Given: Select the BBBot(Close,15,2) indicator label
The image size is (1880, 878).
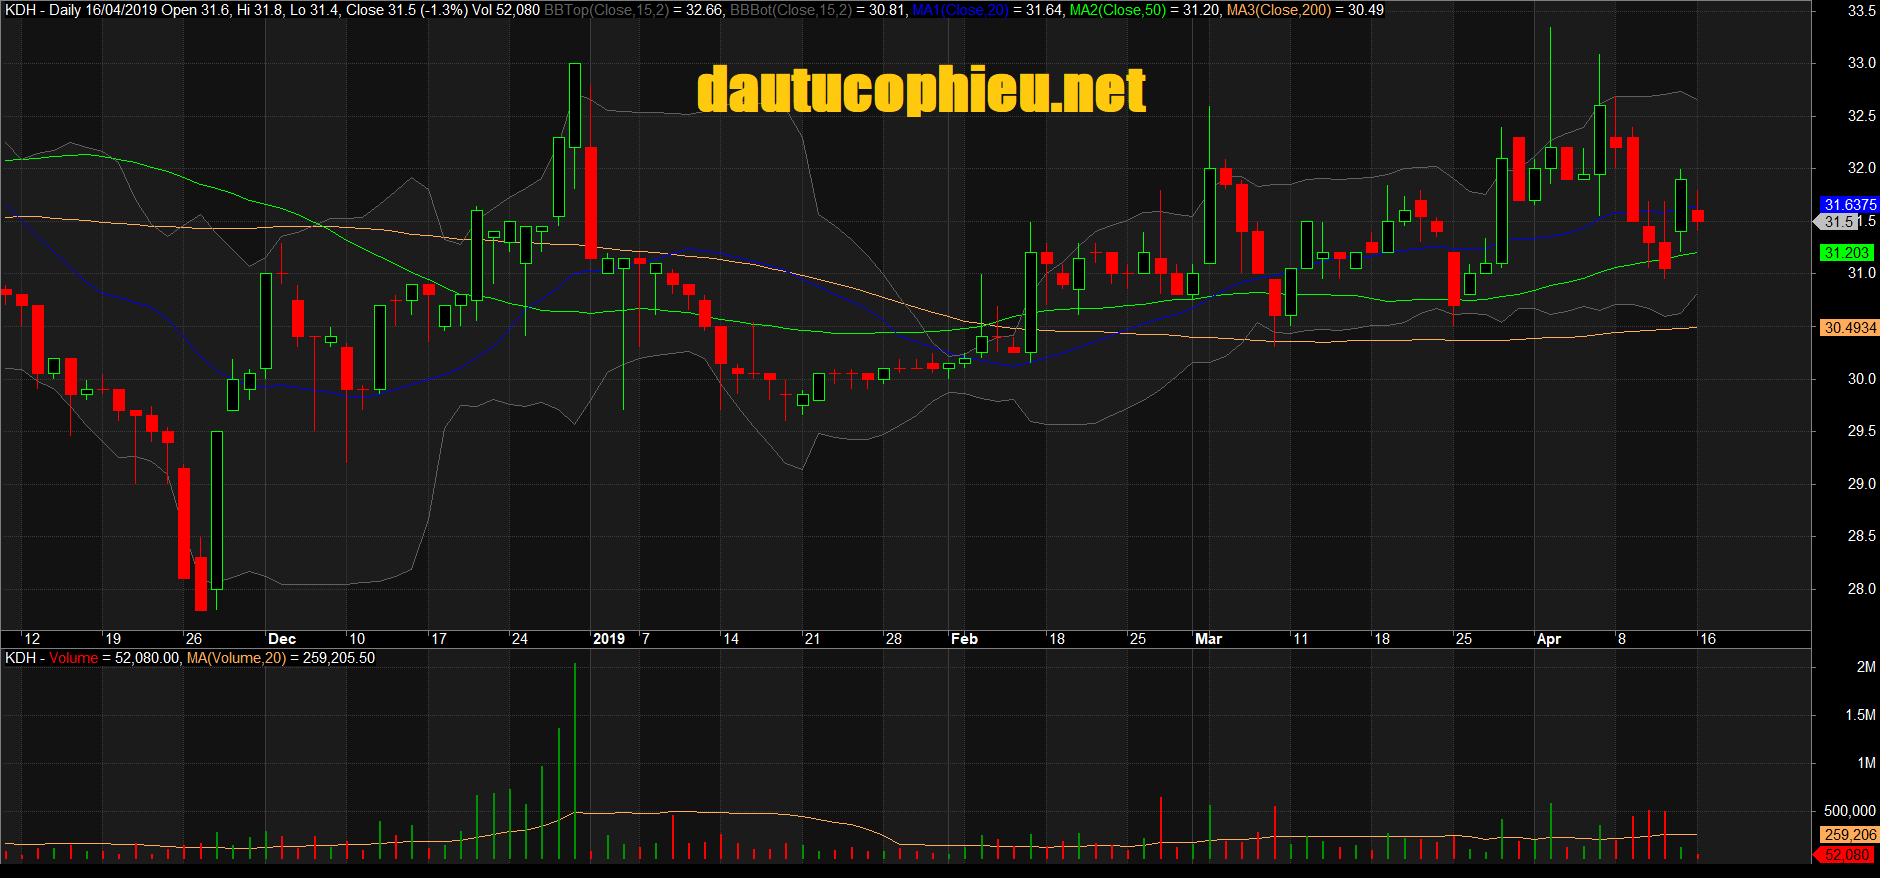Looking at the screenshot, I should [x=791, y=10].
